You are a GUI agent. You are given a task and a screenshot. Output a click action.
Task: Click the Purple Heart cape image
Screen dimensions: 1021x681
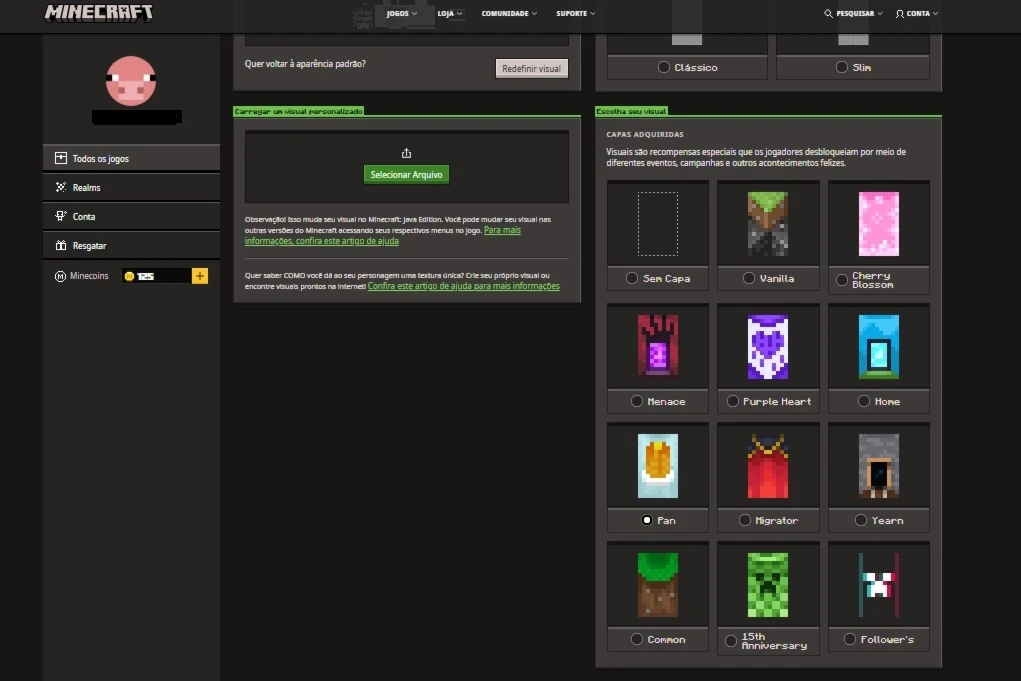click(x=768, y=346)
